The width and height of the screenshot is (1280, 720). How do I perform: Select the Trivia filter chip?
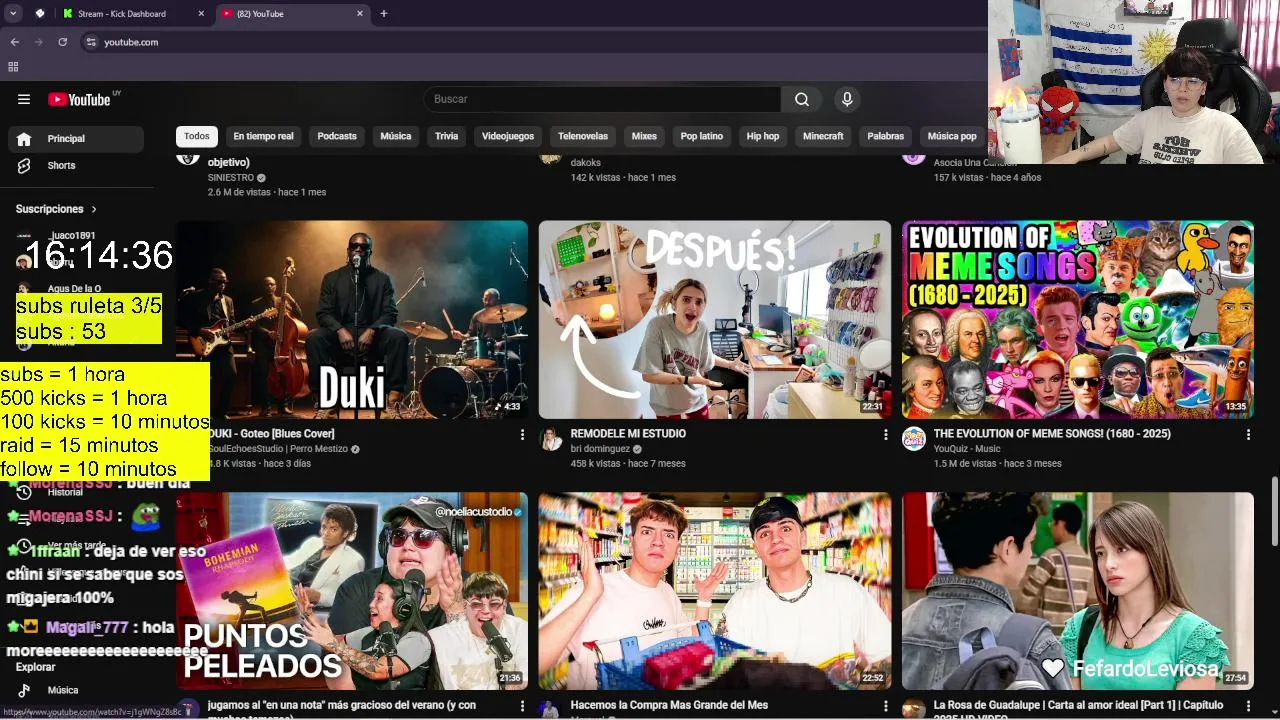(447, 136)
